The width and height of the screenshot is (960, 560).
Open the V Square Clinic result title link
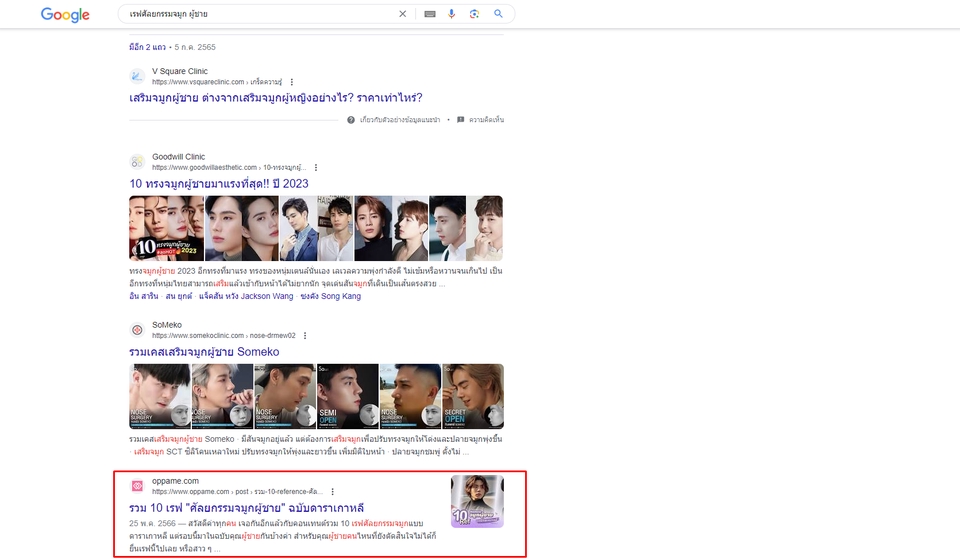(276, 98)
